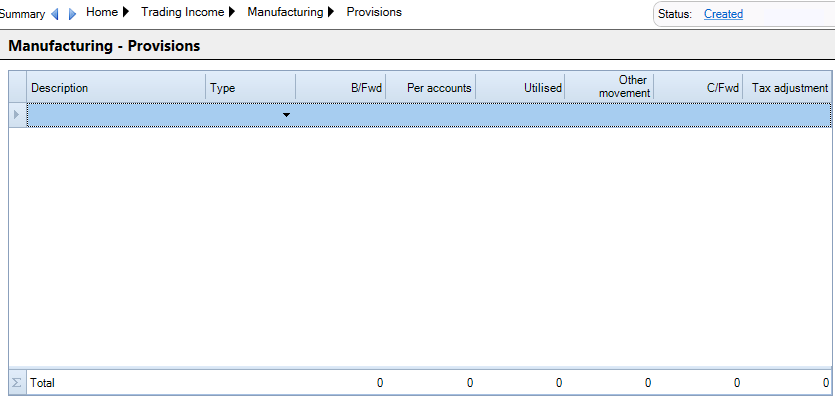
Task: Click the Other movement cell in the new row
Action: pos(610,115)
